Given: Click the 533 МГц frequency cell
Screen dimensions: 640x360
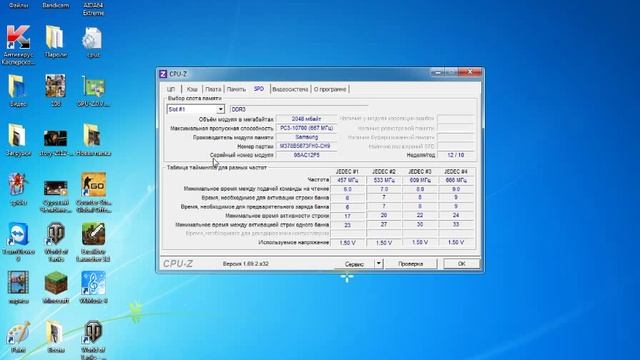Looking at the screenshot, I should pyautogui.click(x=384, y=180).
